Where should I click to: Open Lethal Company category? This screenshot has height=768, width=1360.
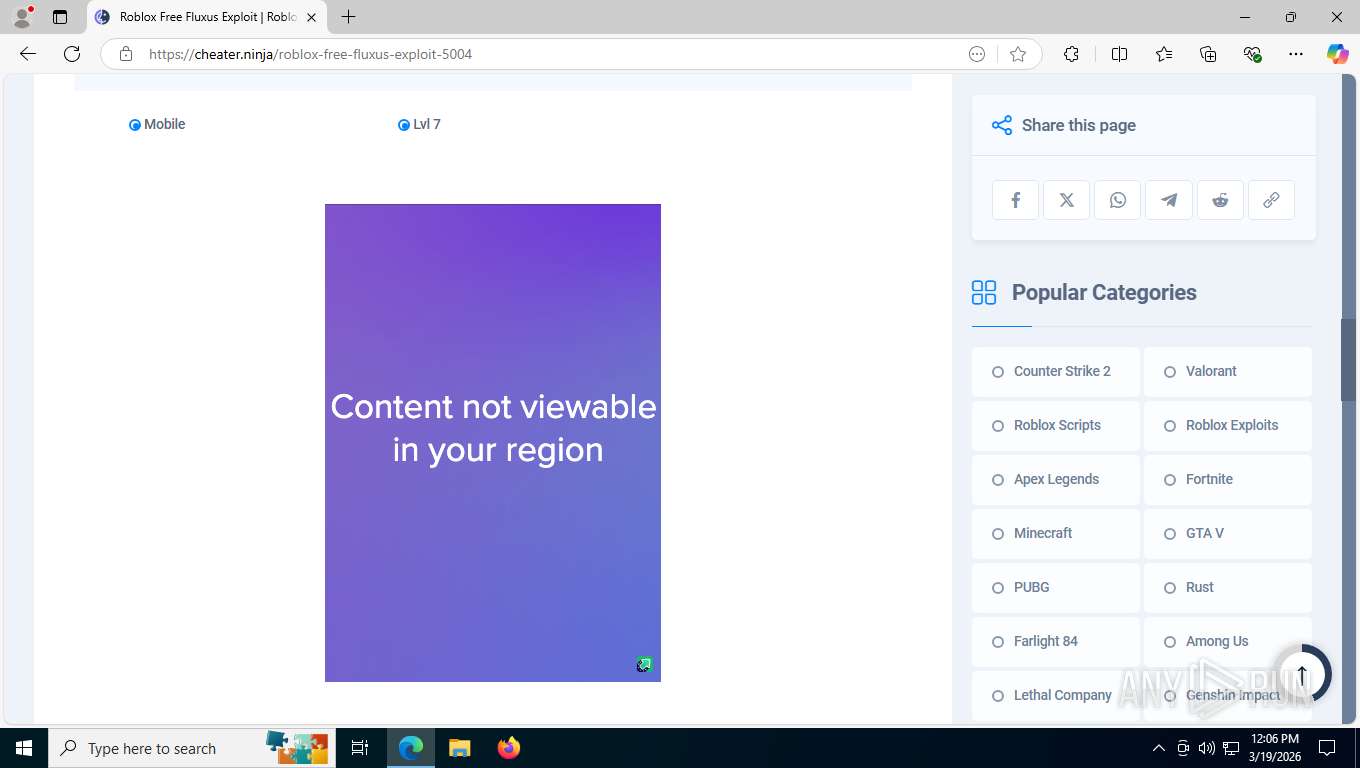coord(1056,696)
